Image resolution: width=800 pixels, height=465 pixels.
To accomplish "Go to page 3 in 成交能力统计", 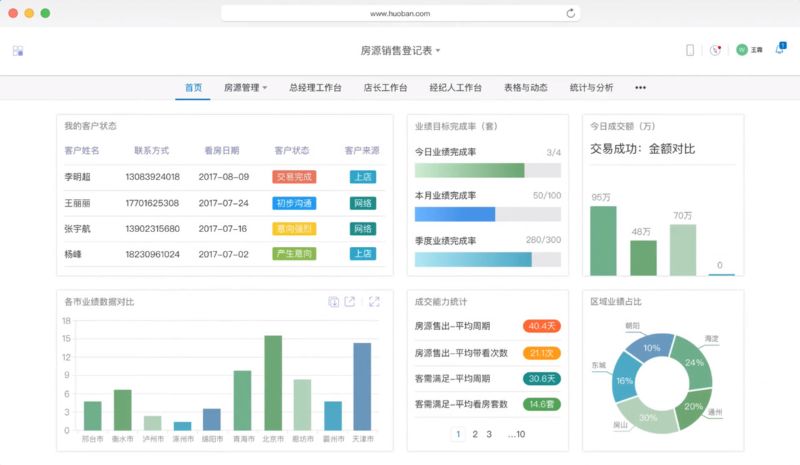I will point(489,434).
